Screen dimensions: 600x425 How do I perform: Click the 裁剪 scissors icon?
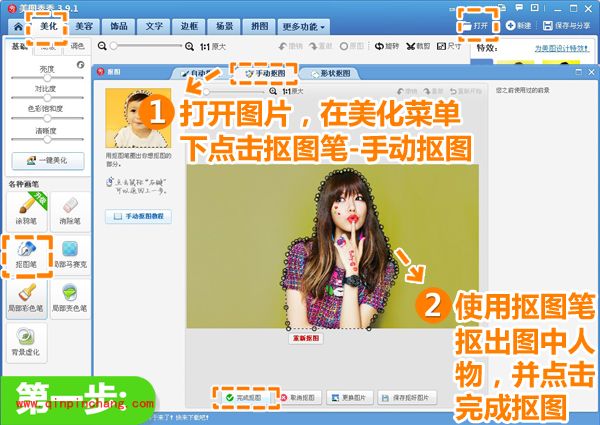click(x=411, y=46)
